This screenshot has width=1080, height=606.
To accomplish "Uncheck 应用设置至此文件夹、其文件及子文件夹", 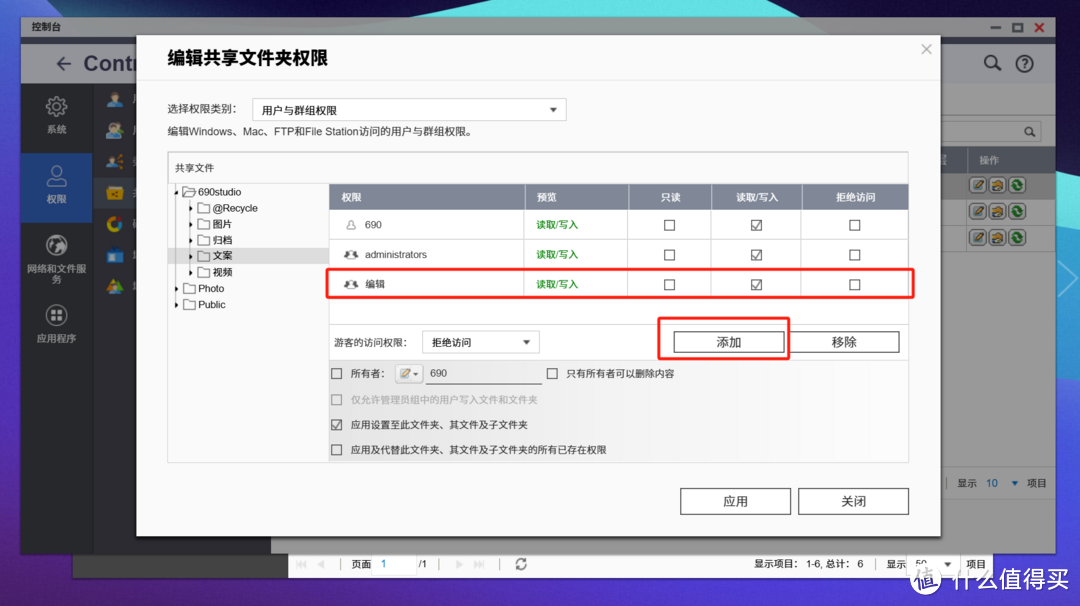I will (337, 423).
